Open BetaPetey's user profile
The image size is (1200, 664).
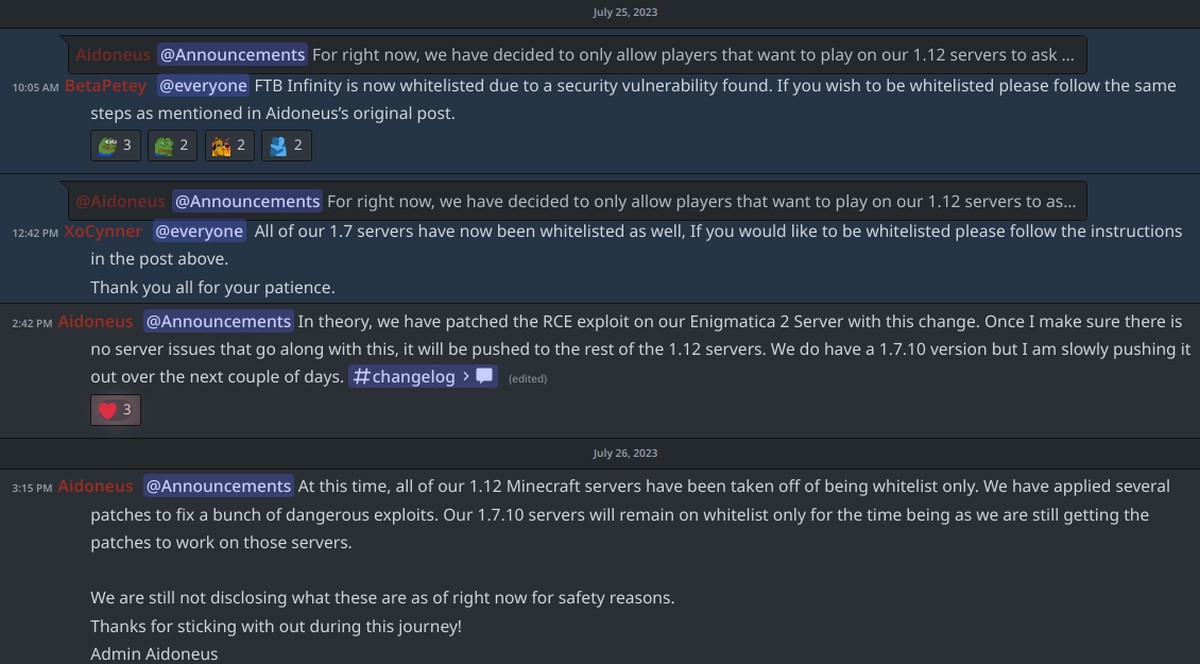(105, 87)
